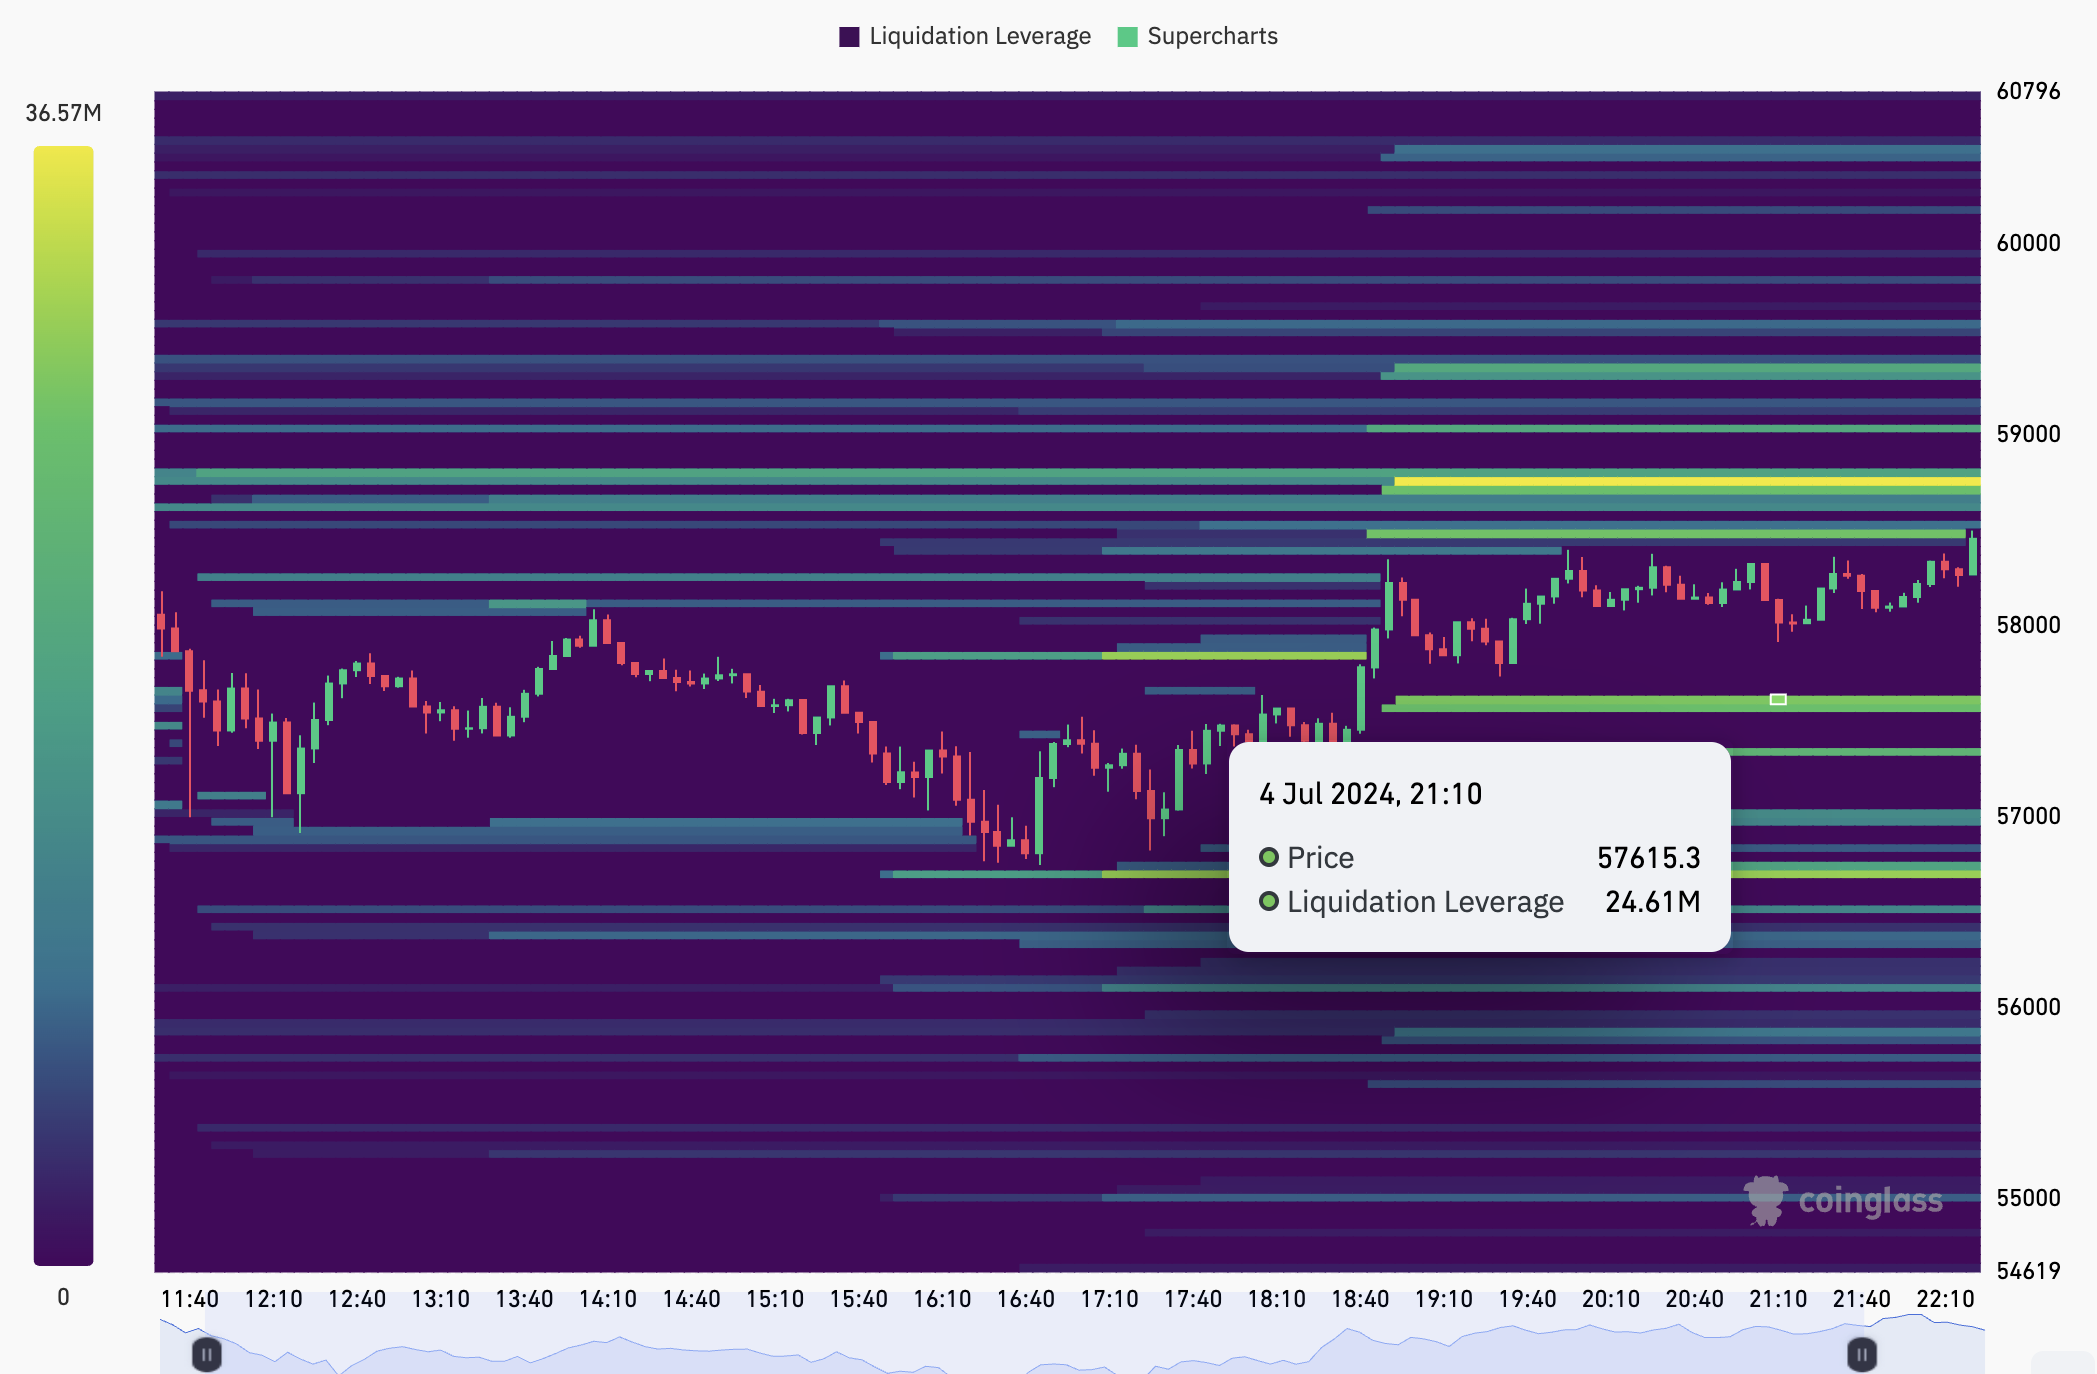Click the 20:40 time axis label
The width and height of the screenshot is (2097, 1374).
click(x=1695, y=1299)
